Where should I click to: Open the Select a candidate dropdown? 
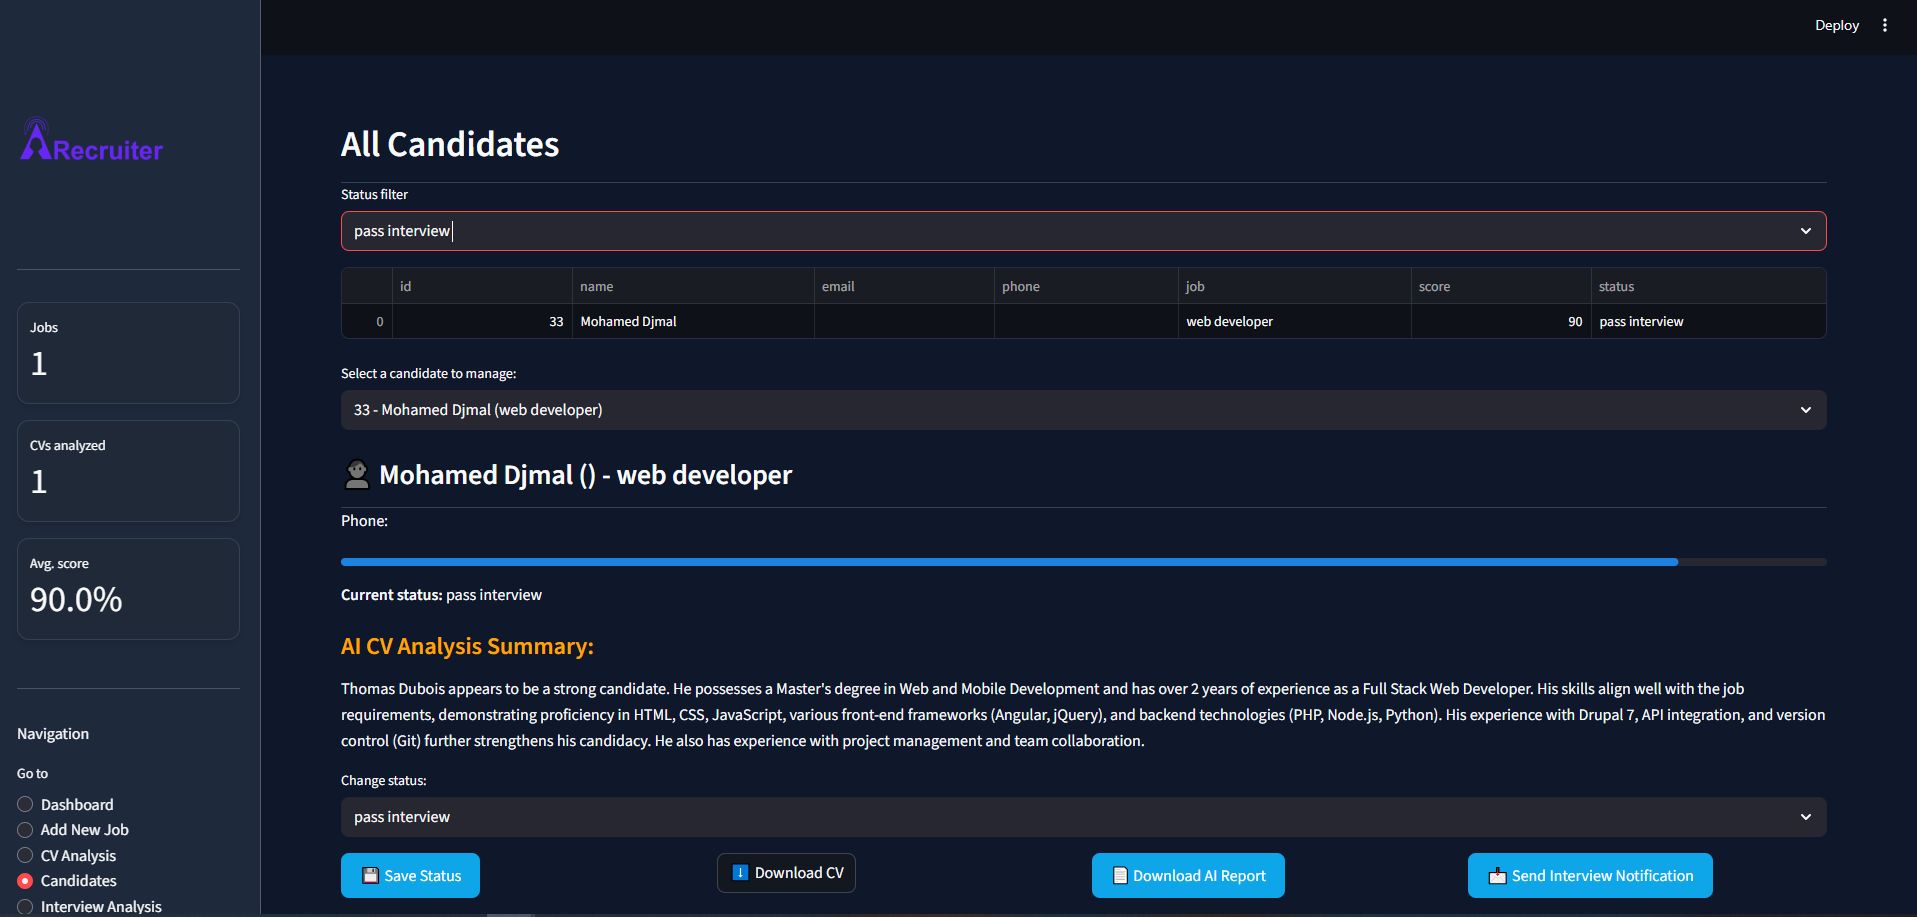click(x=1083, y=410)
